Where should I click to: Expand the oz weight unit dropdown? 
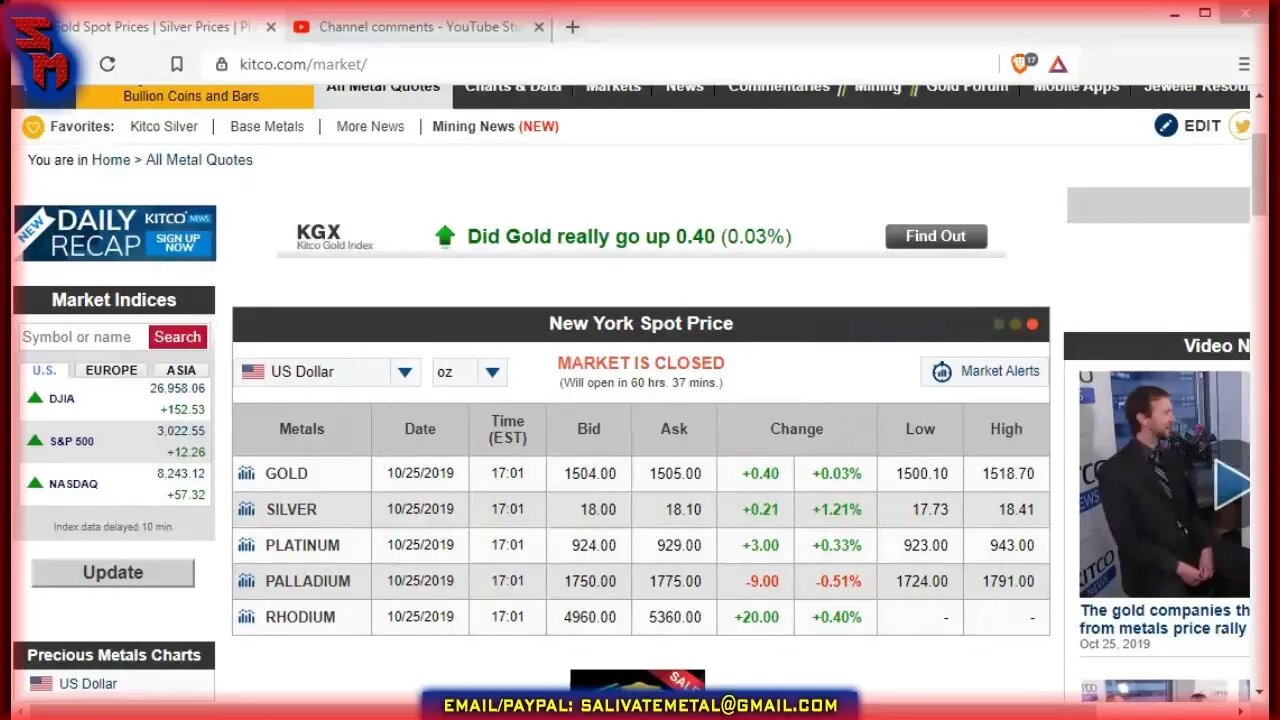(492, 372)
